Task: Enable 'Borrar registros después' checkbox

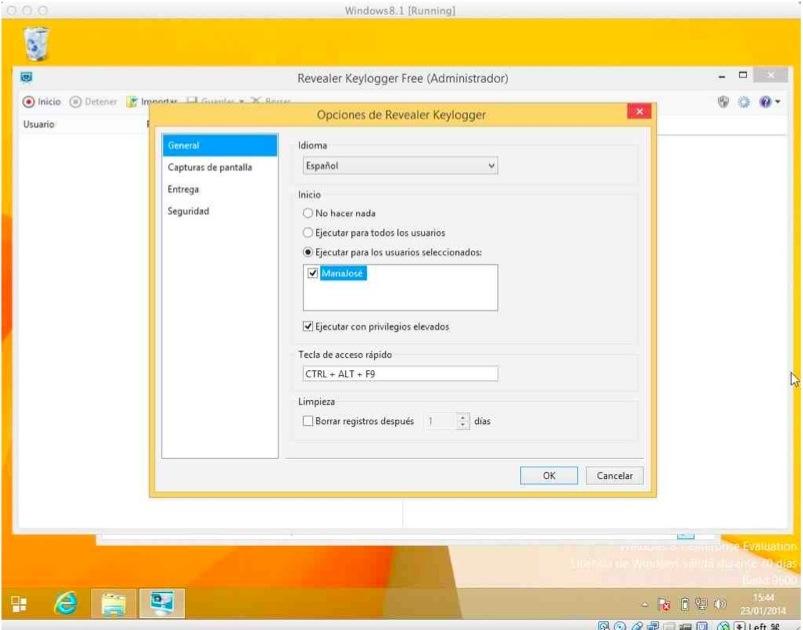Action: pyautogui.click(x=308, y=421)
